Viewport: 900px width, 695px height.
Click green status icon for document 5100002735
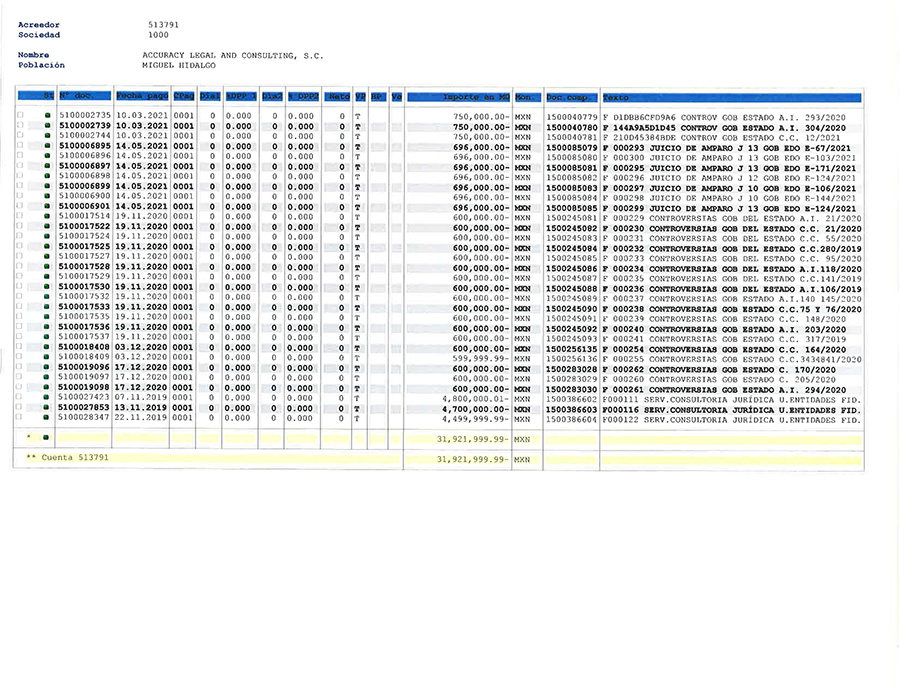[47, 116]
